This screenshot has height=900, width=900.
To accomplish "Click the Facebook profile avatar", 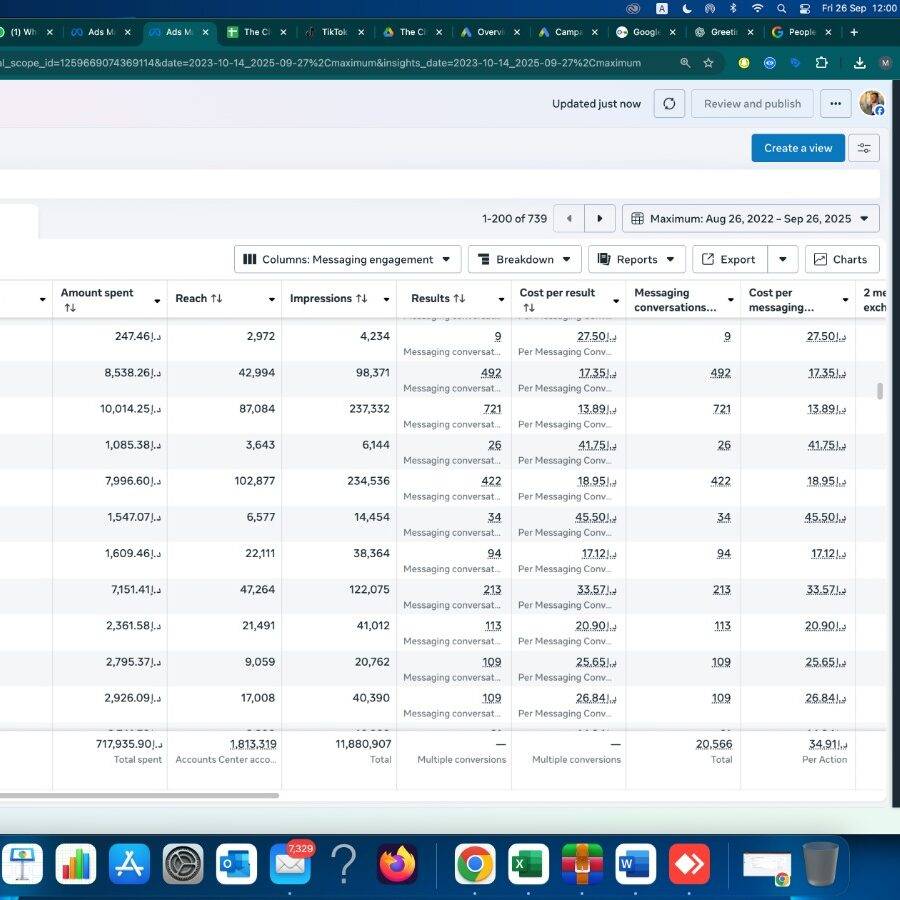I will [x=871, y=103].
